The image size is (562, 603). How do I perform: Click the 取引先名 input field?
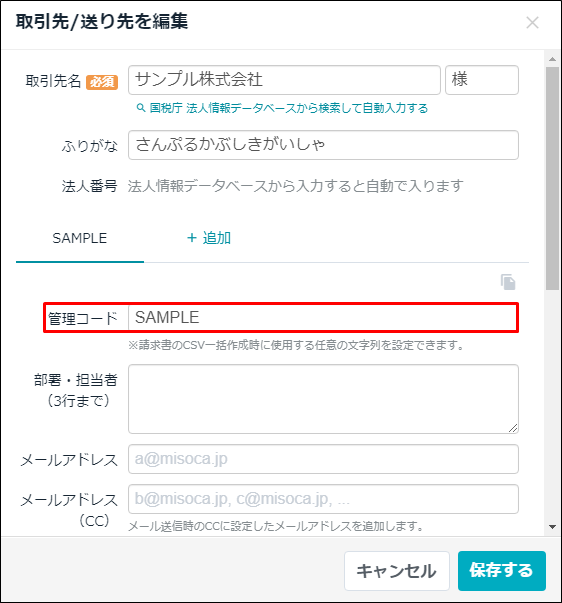click(284, 80)
